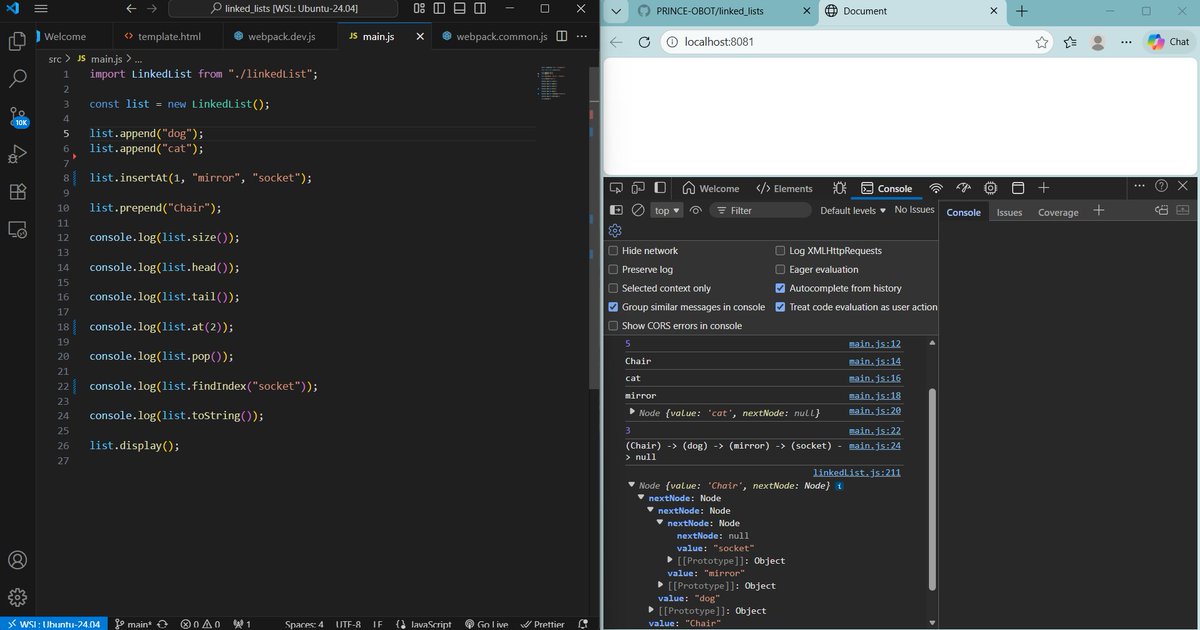
Task: Enable Show CORS errors in console
Action: (x=614, y=326)
